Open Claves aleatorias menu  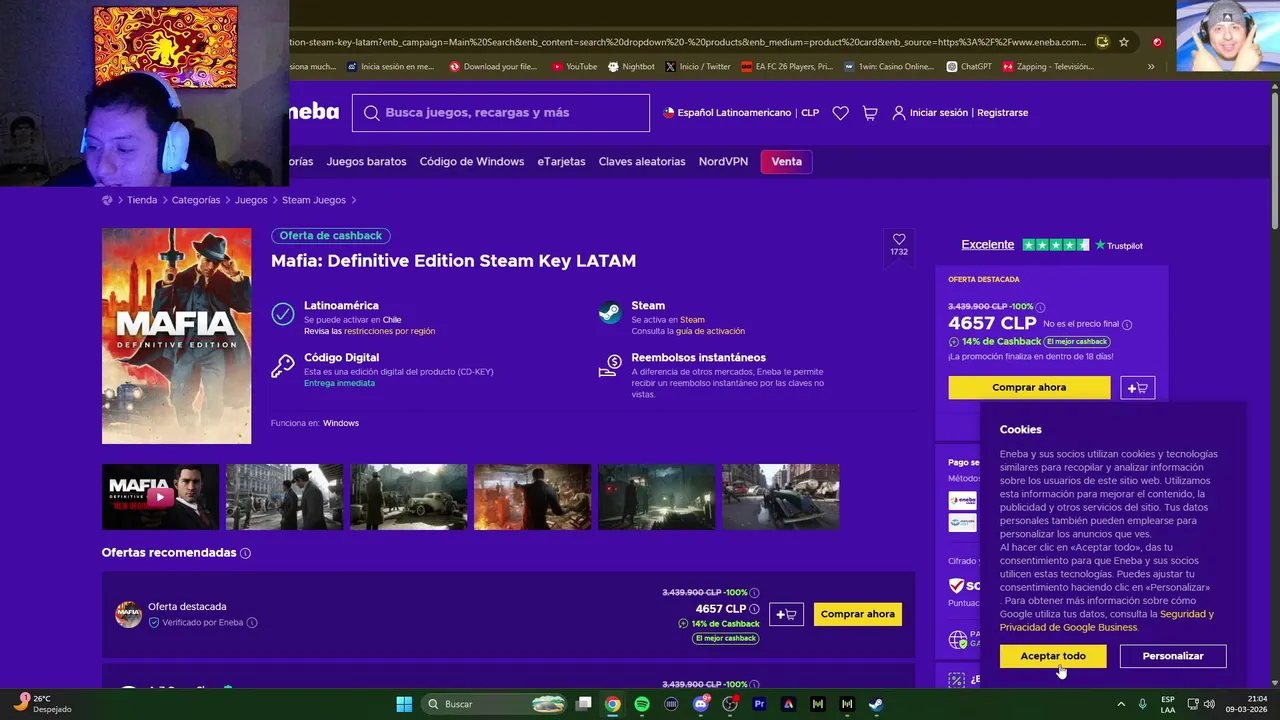(x=642, y=162)
